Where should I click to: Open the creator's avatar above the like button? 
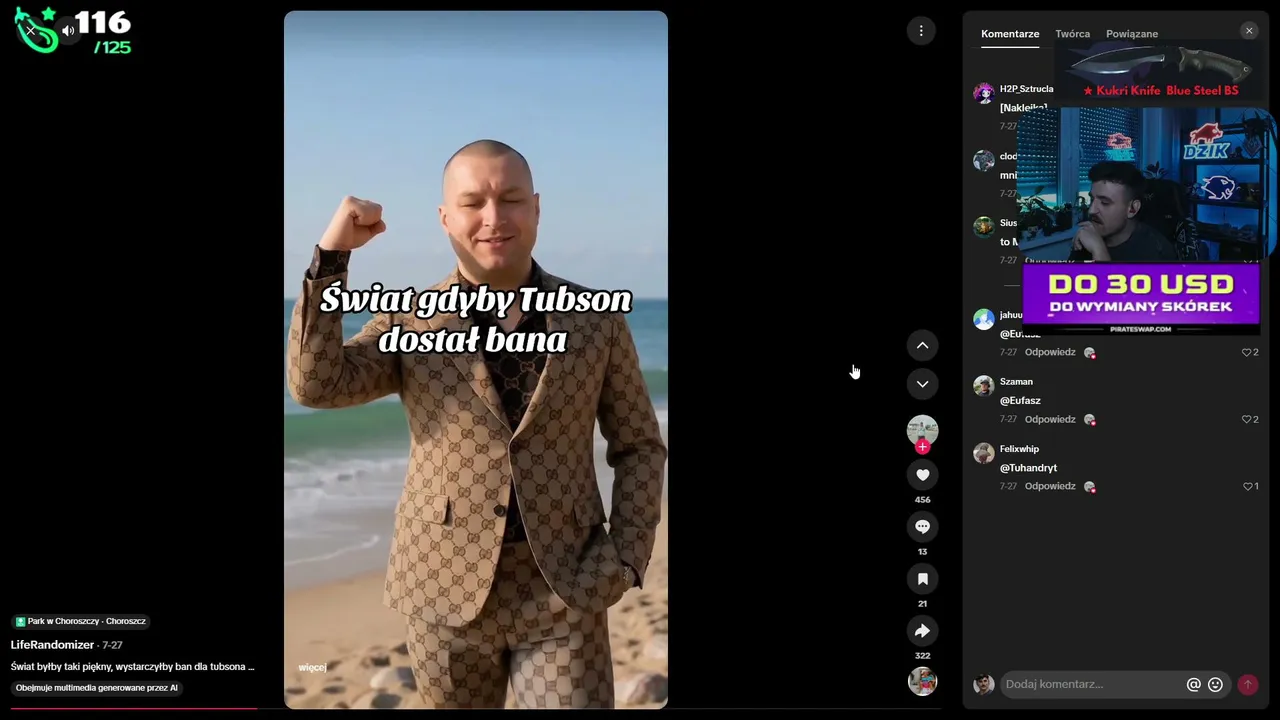click(922, 430)
